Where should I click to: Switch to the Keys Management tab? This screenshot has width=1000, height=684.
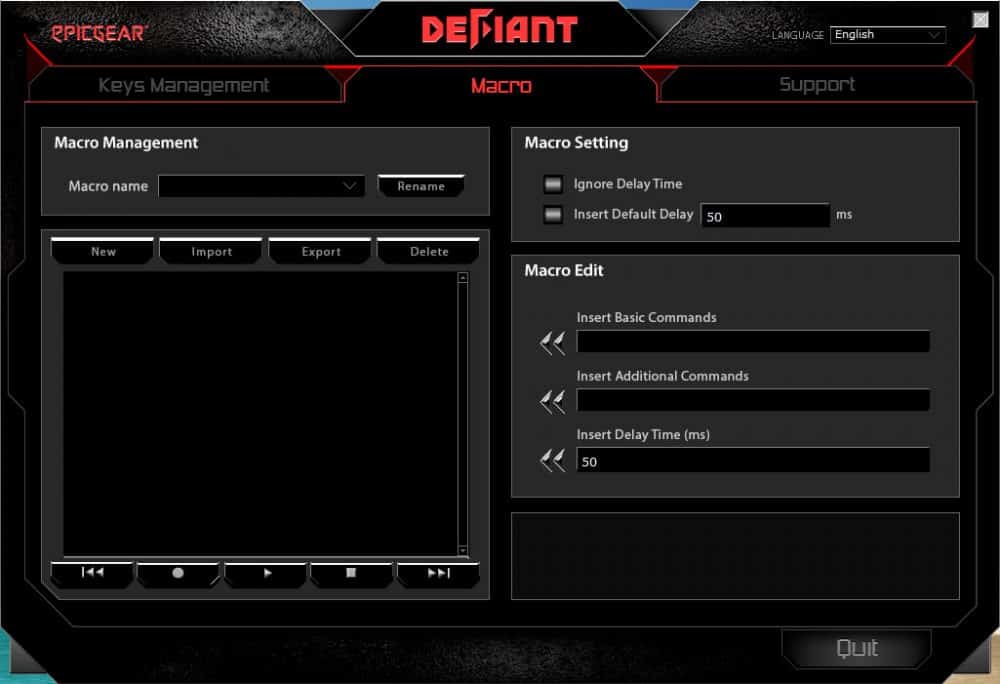point(184,85)
